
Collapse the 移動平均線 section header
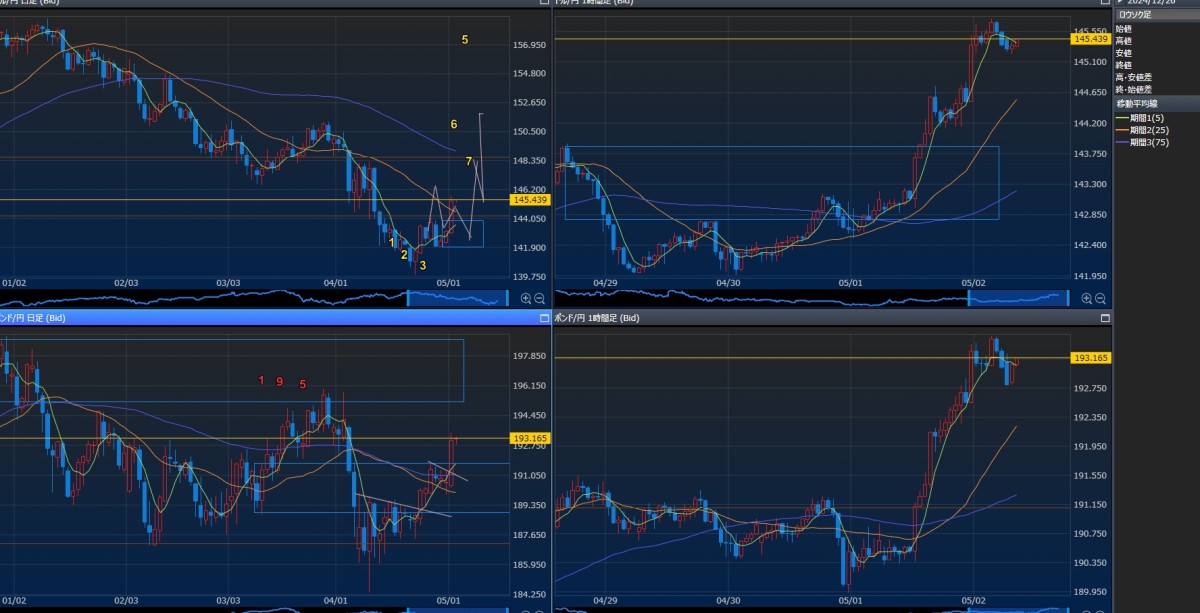pyautogui.click(x=1140, y=103)
